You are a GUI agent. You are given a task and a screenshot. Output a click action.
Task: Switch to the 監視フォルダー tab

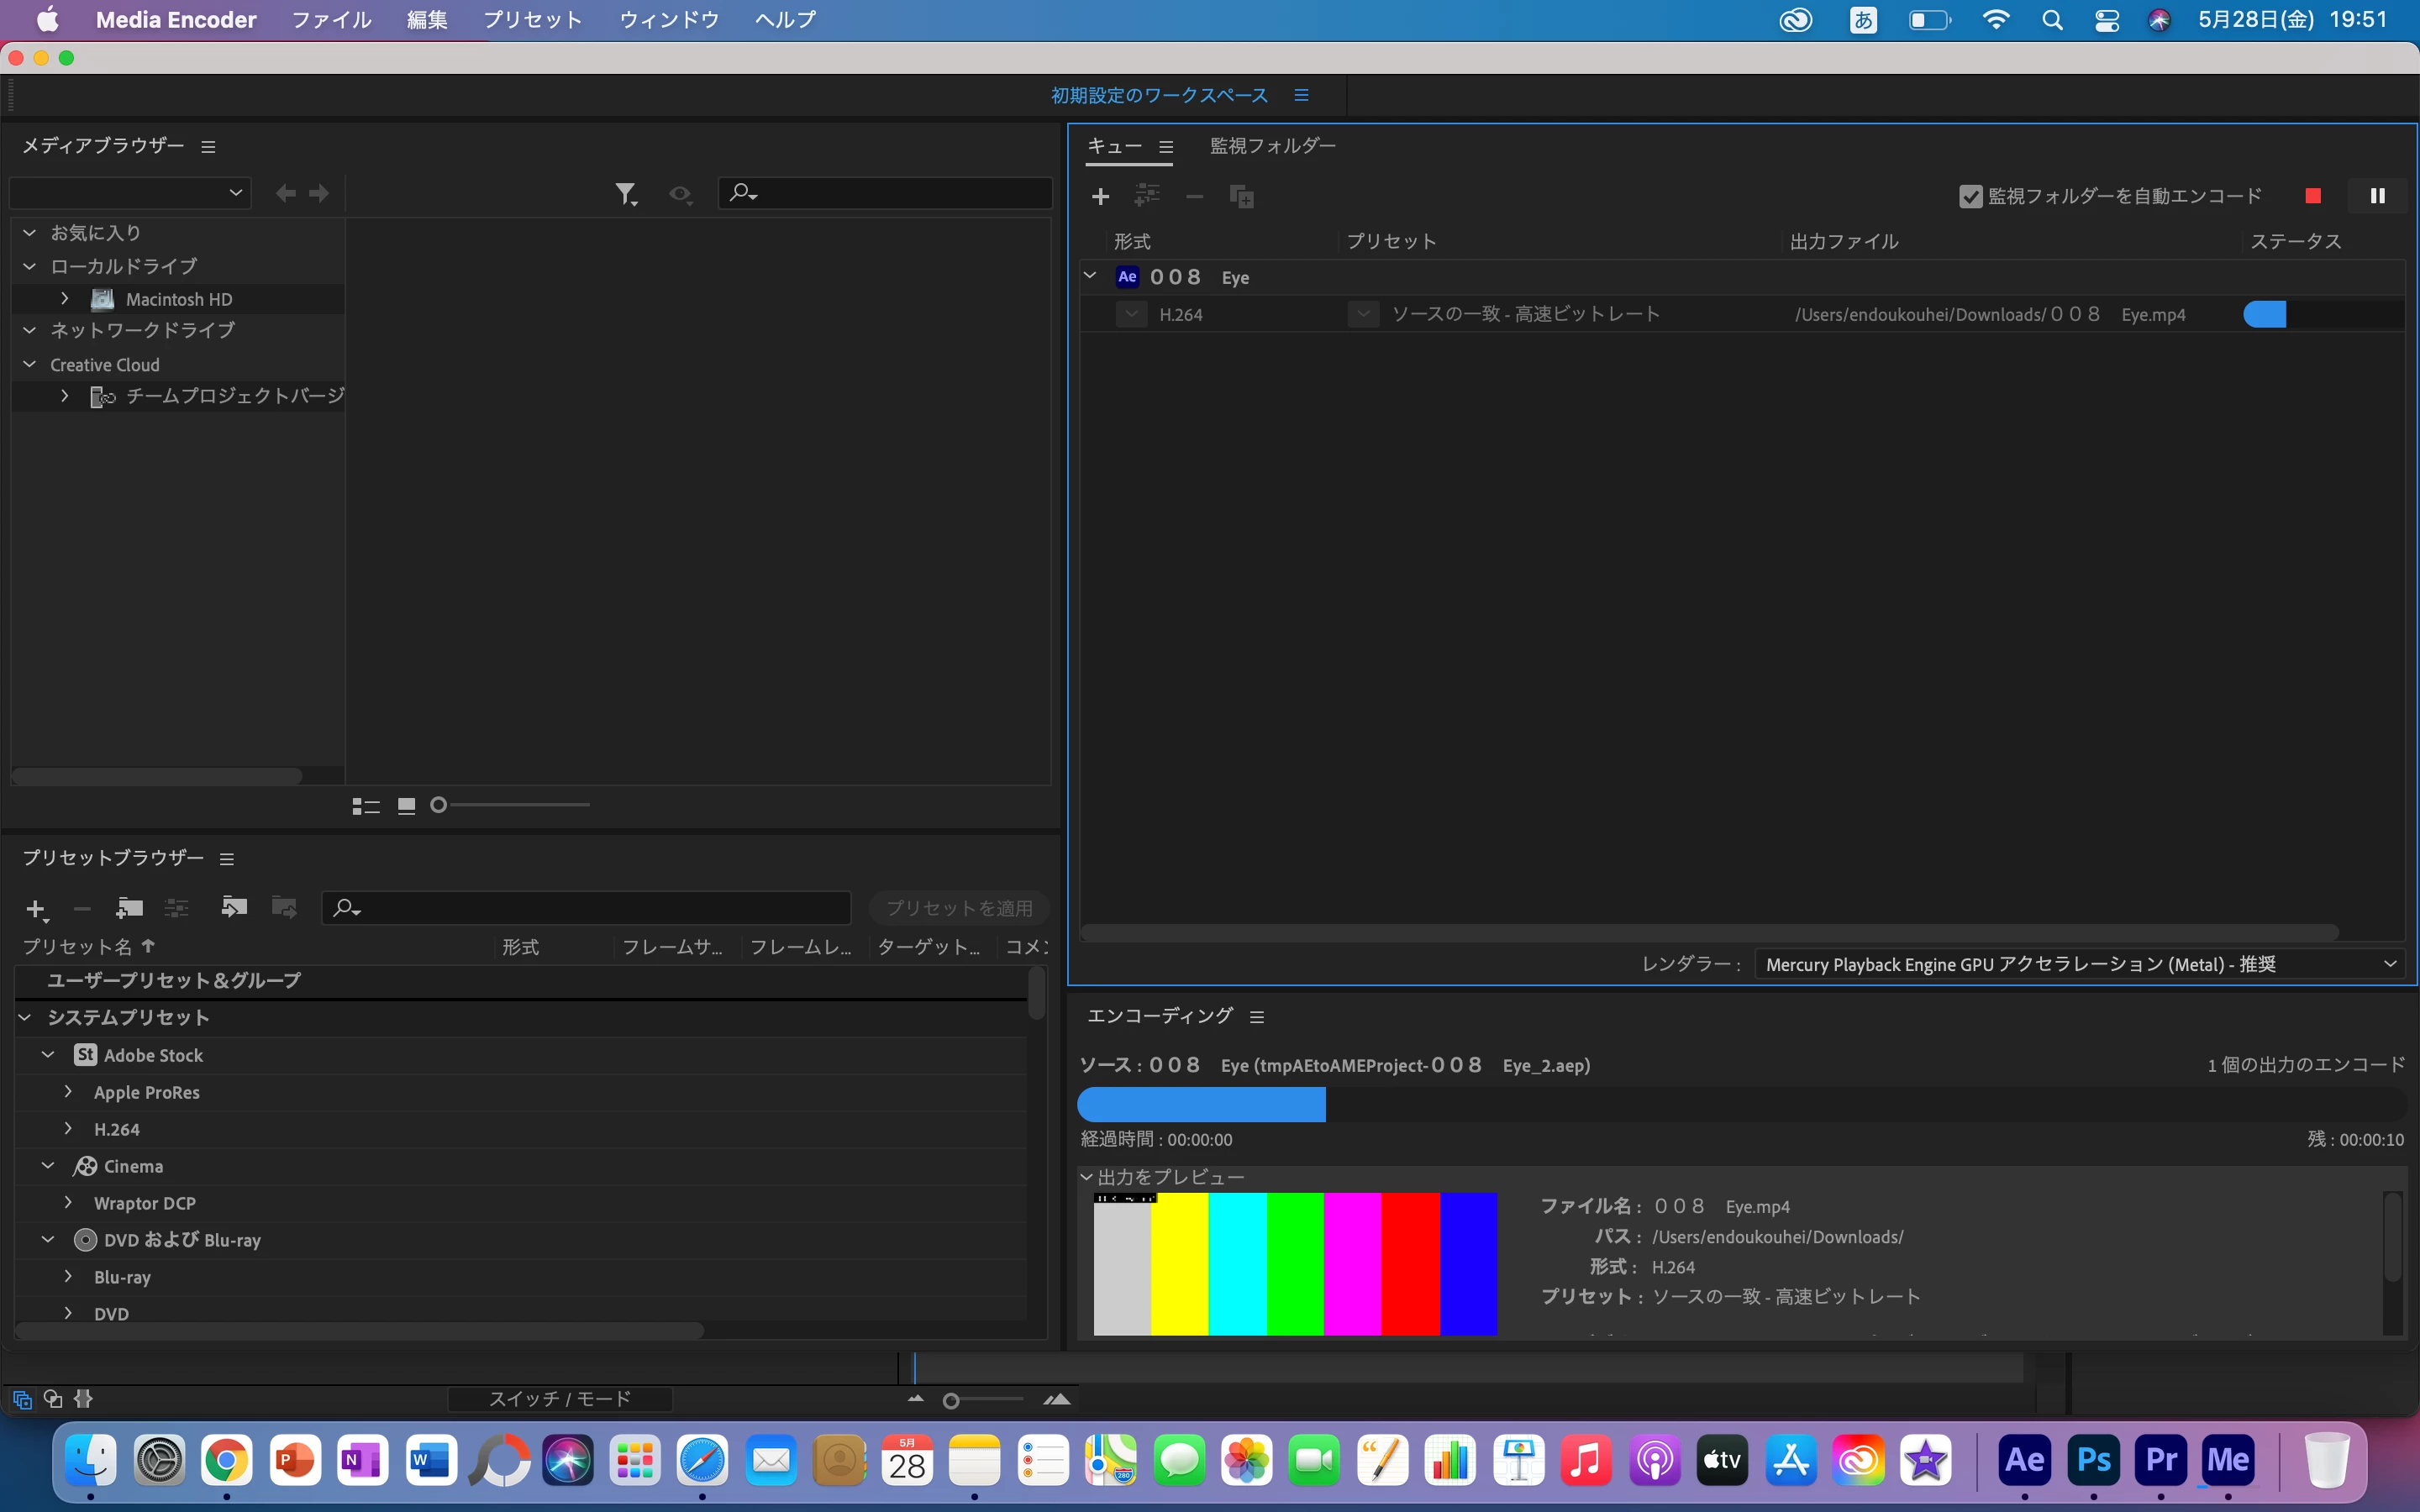[1272, 146]
